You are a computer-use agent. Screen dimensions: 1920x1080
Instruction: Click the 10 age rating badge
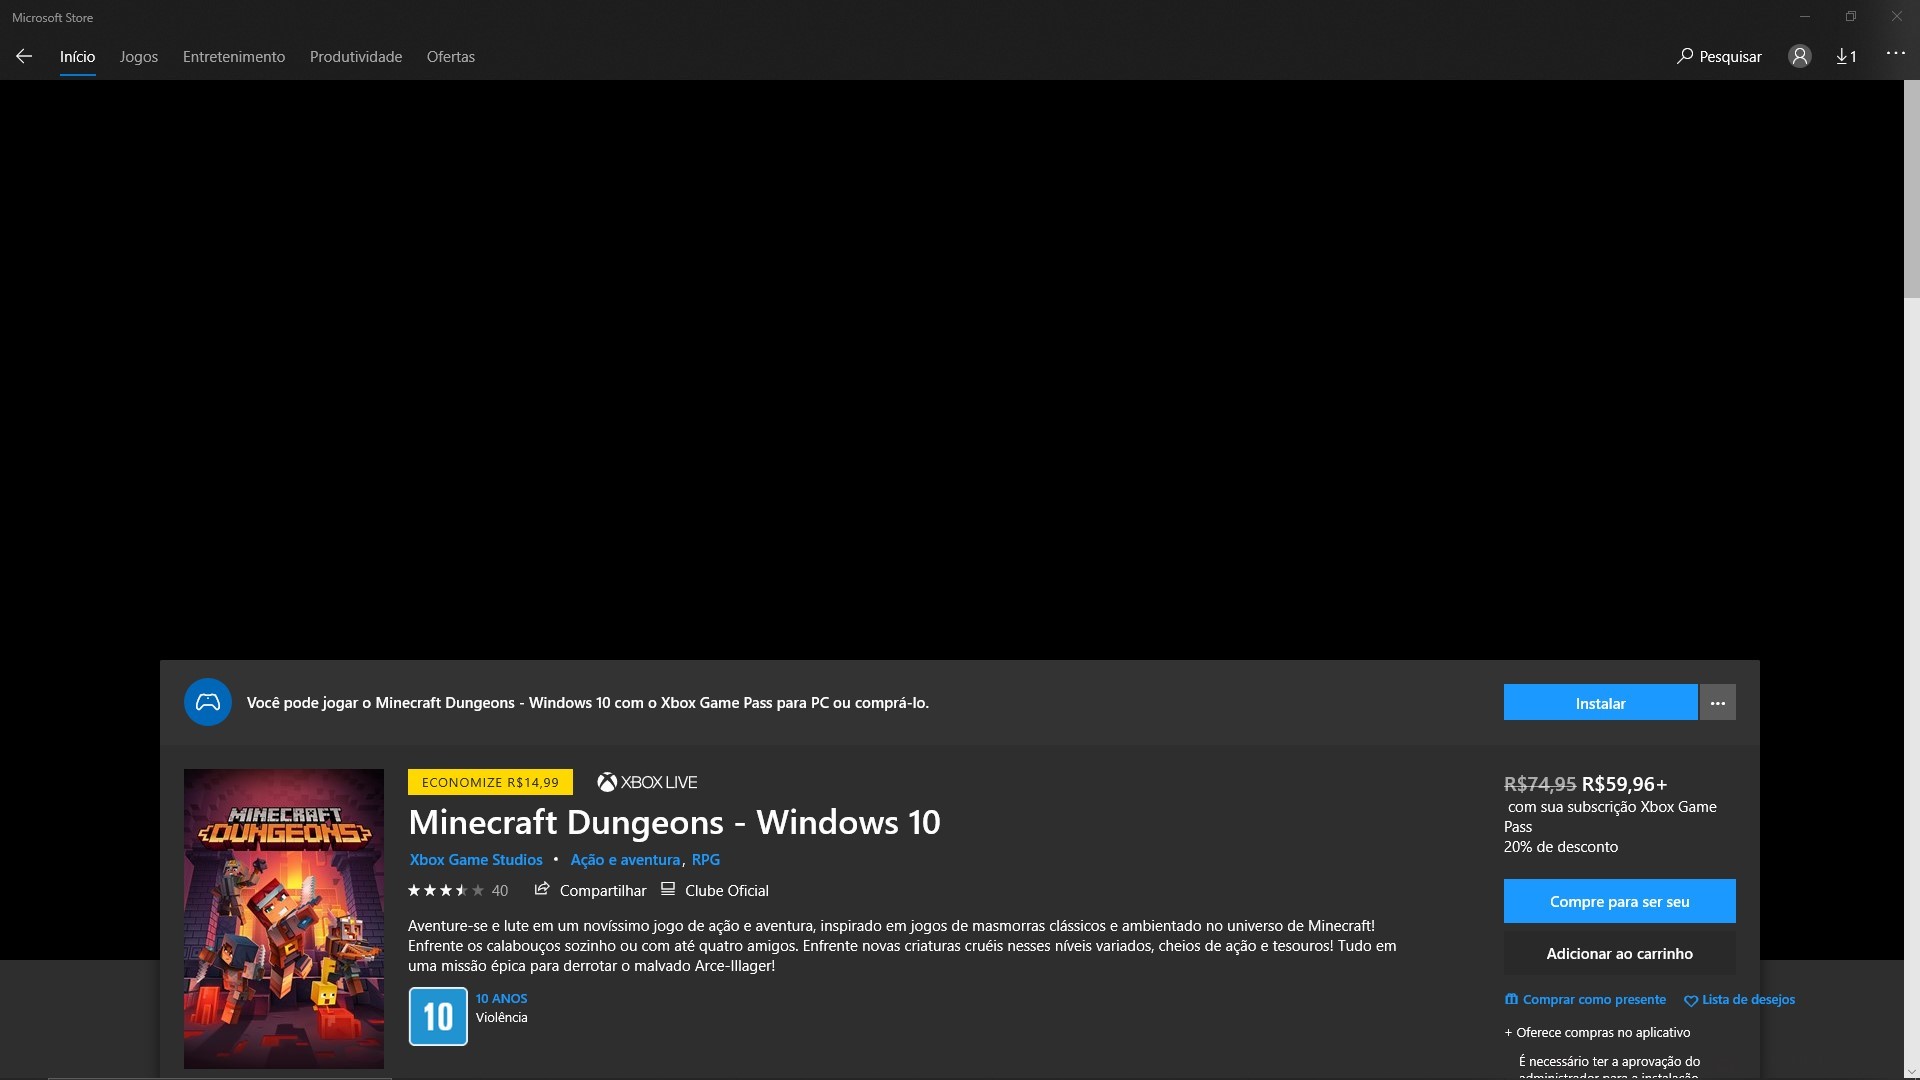pos(438,1017)
